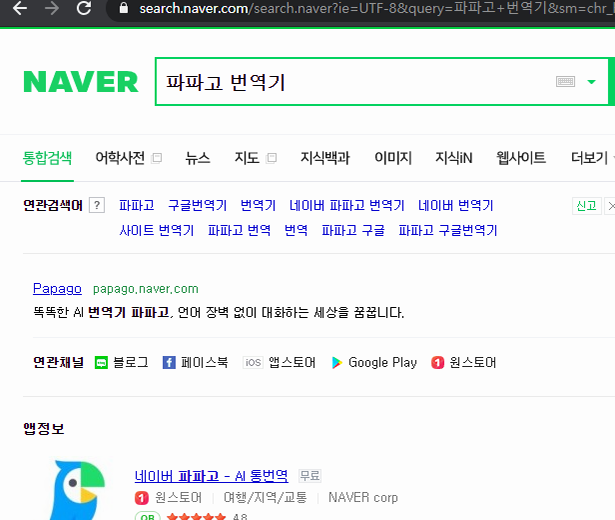This screenshot has height=520, width=615.
Task: Click the 연관채널 label
Action: coord(58,362)
